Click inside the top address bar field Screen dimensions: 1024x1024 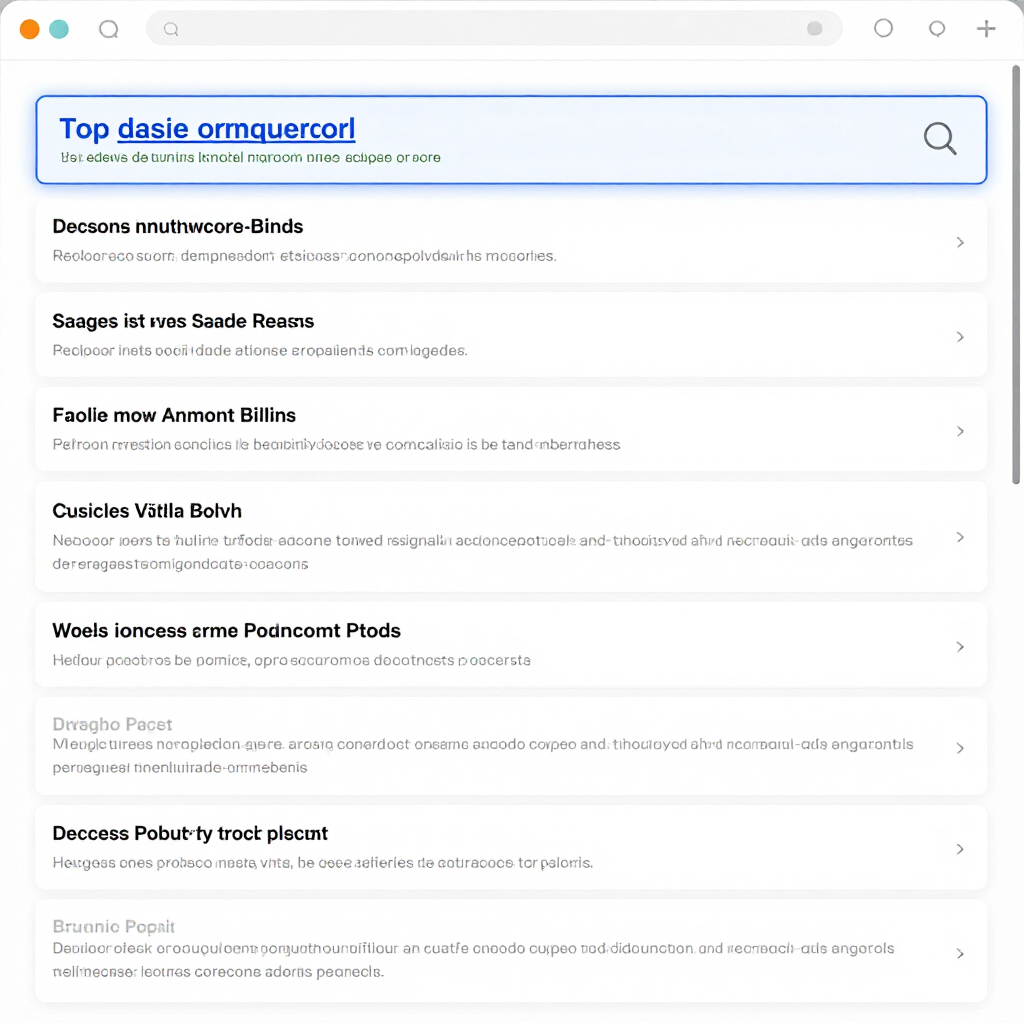490,29
